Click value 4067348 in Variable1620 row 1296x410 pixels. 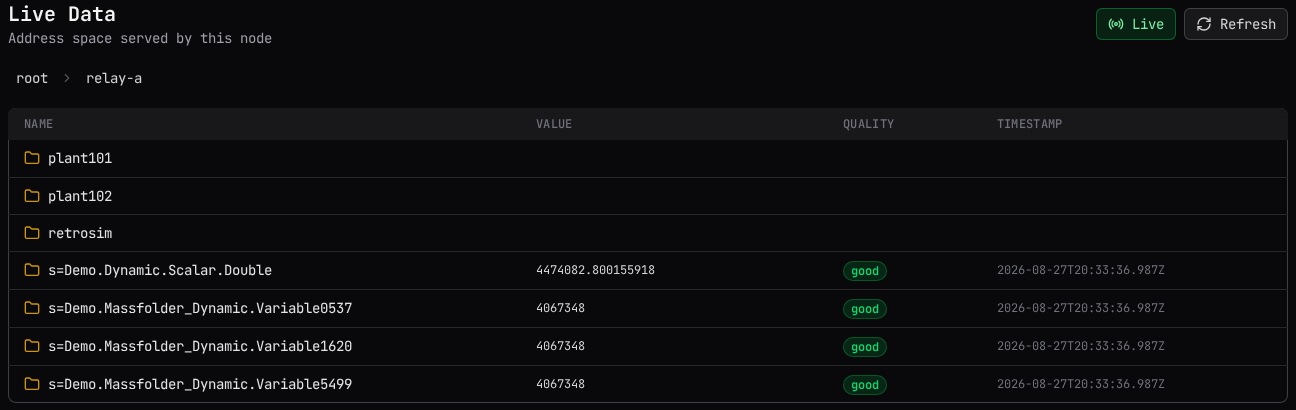tap(560, 346)
